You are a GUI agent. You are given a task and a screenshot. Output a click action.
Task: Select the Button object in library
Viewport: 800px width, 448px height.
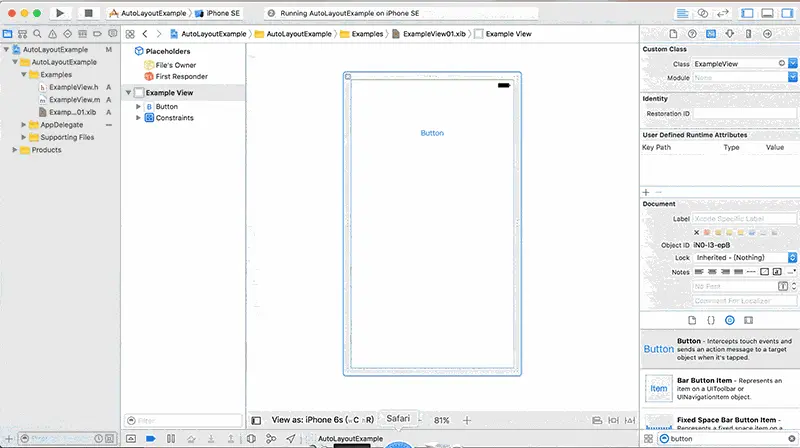click(x=719, y=349)
